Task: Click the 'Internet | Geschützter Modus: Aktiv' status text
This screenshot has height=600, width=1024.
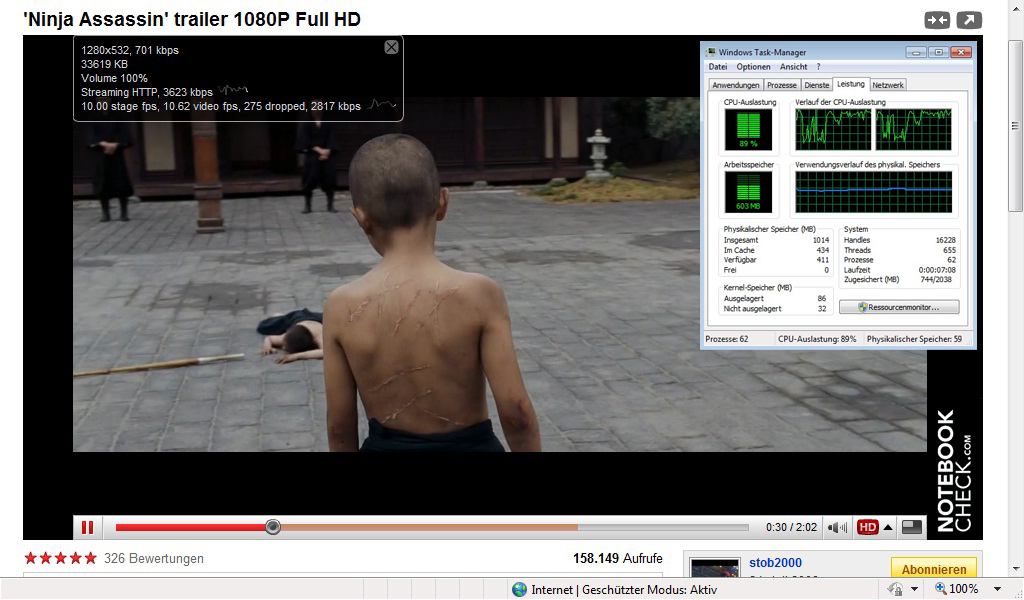Action: click(x=624, y=590)
